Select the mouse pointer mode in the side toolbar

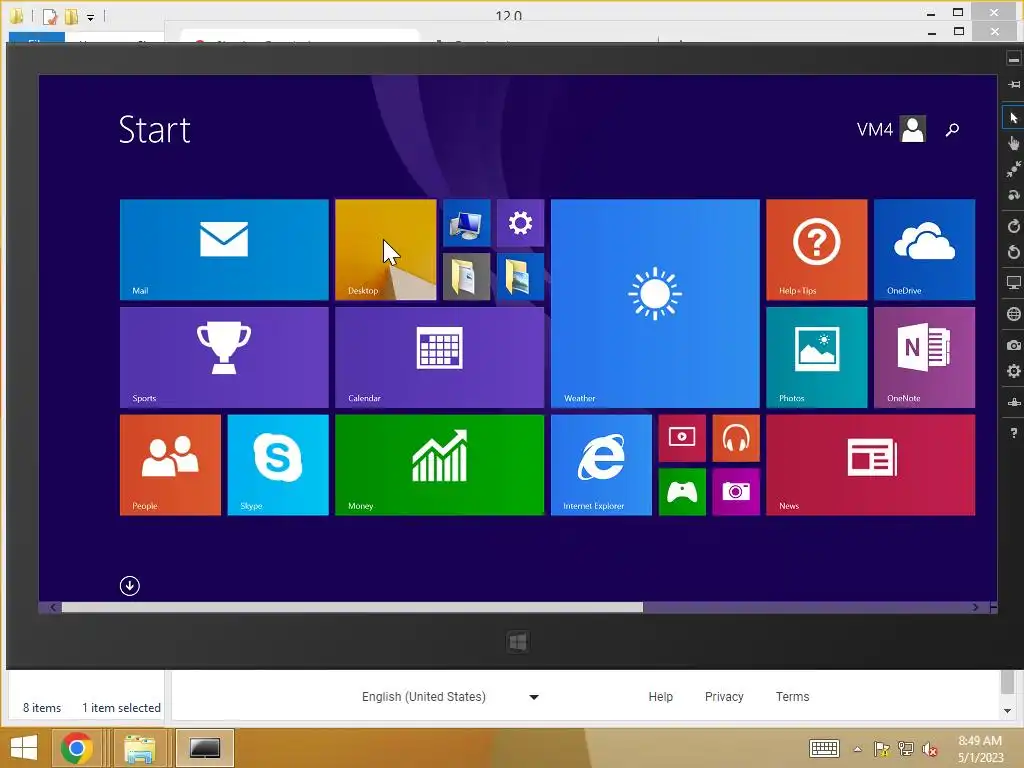[x=1014, y=118]
